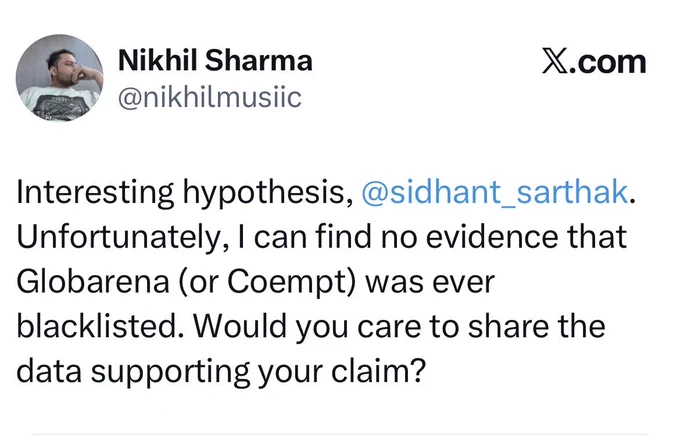Click the word 'claim?' ending the tweet
Image resolution: width=680 pixels, height=435 pixels.
379,371
